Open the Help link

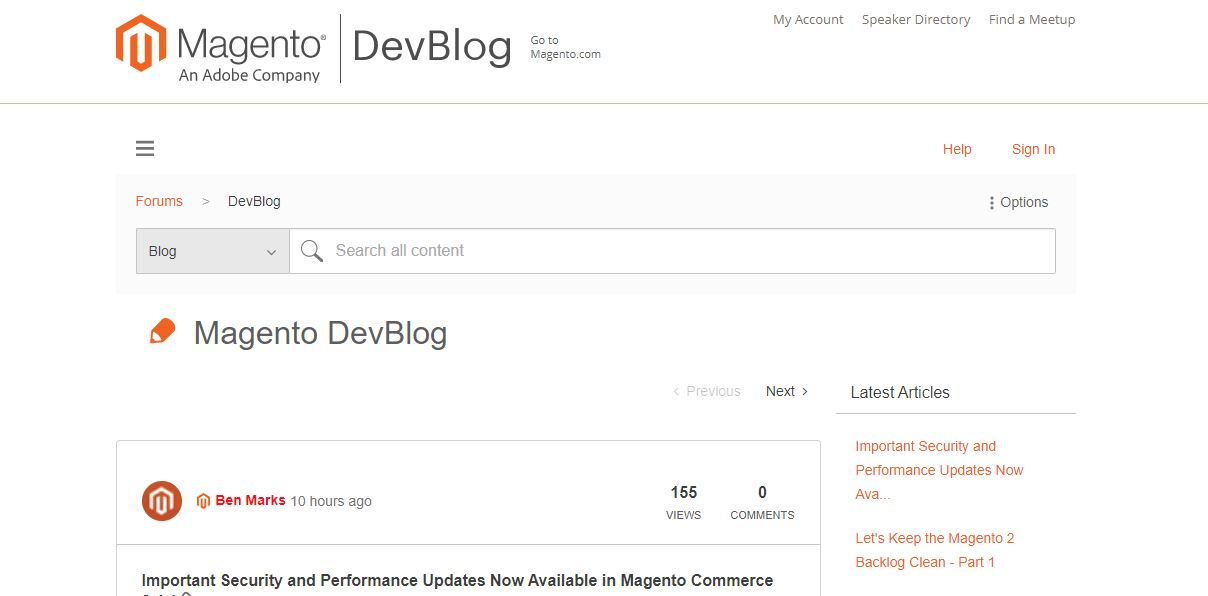coord(957,149)
